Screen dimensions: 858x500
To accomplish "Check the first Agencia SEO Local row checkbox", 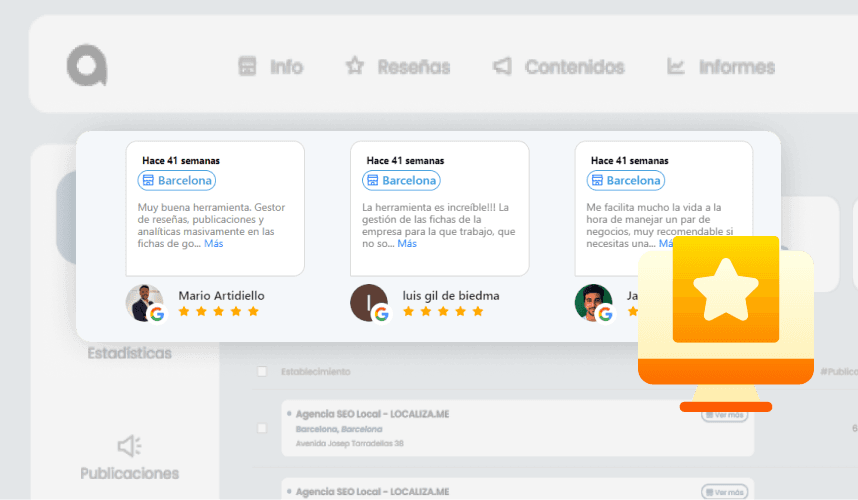I will [x=262, y=428].
